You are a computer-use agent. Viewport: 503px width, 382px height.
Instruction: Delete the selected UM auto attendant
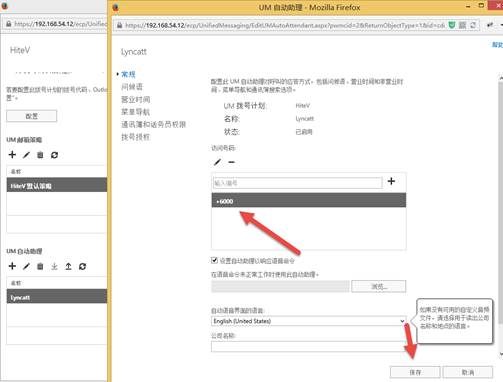pyautogui.click(x=40, y=266)
